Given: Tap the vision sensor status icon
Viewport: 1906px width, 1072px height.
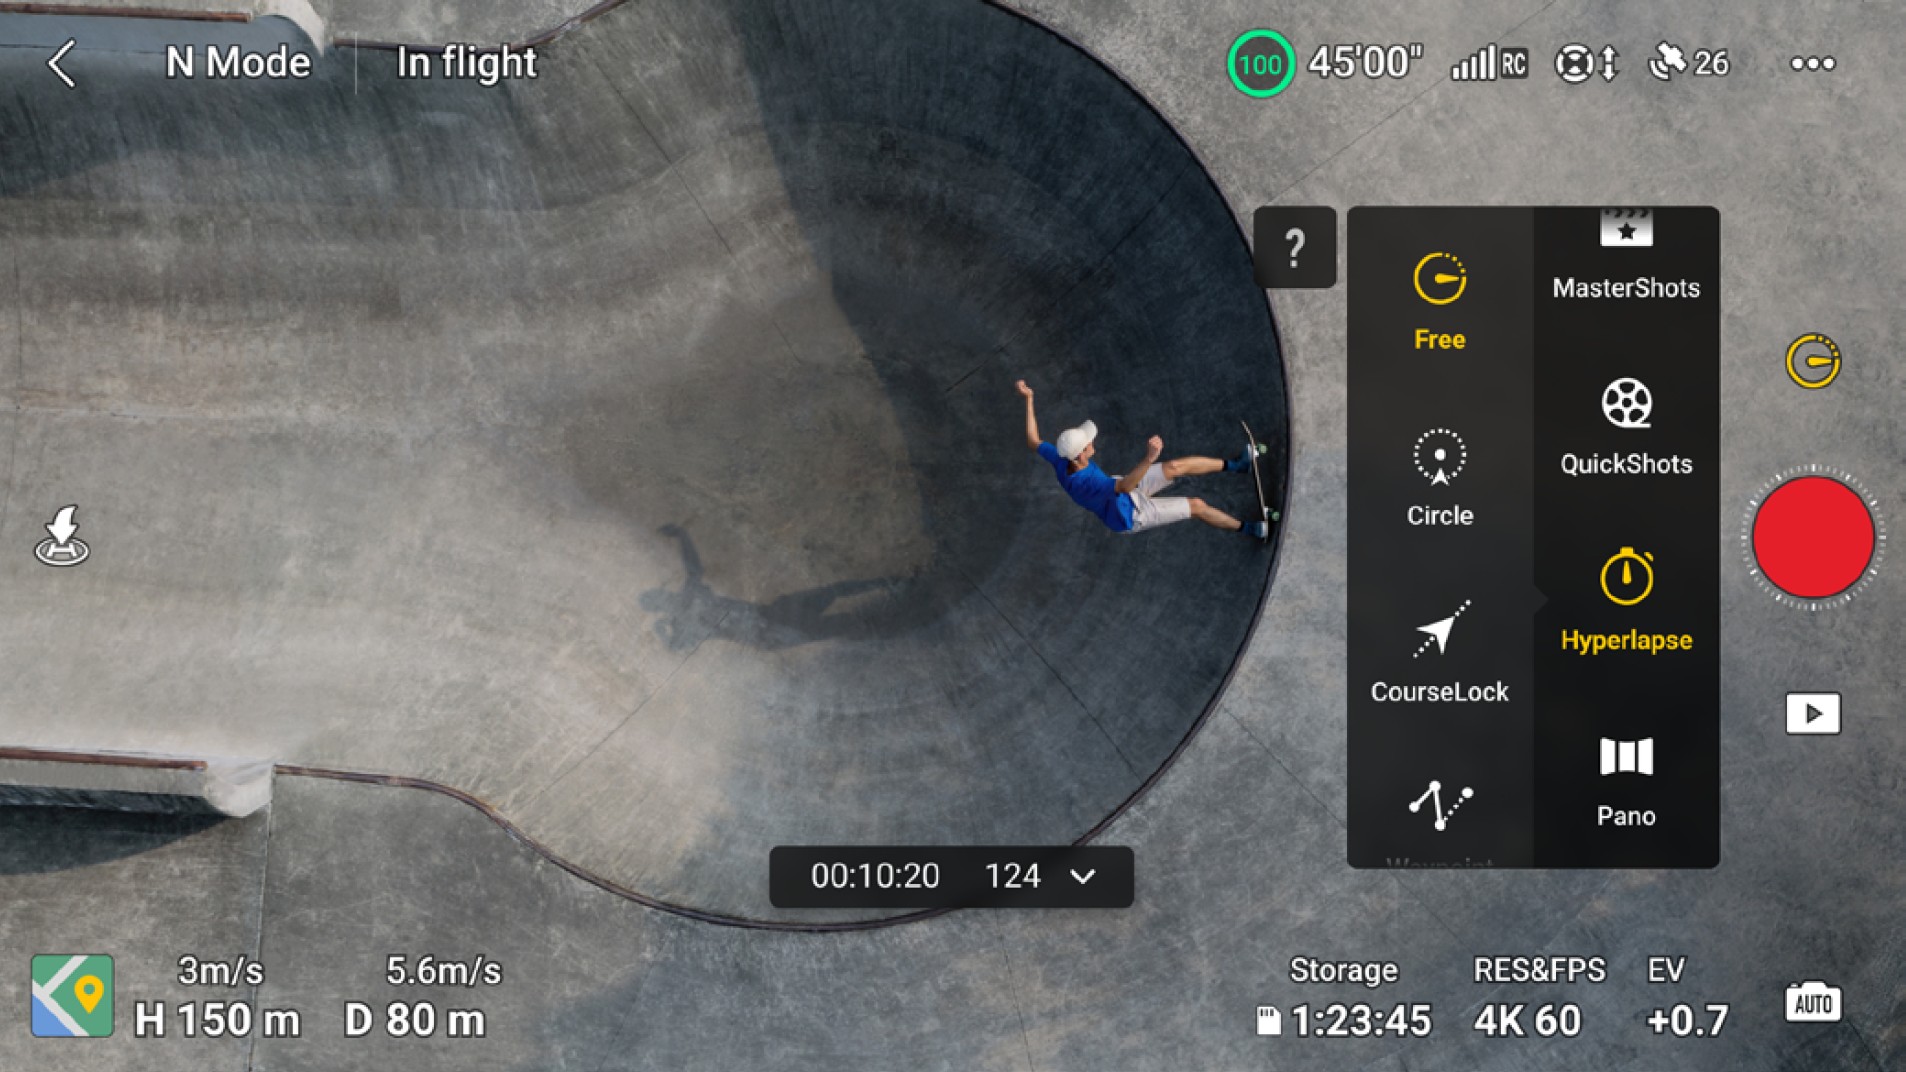Looking at the screenshot, I should point(1585,64).
